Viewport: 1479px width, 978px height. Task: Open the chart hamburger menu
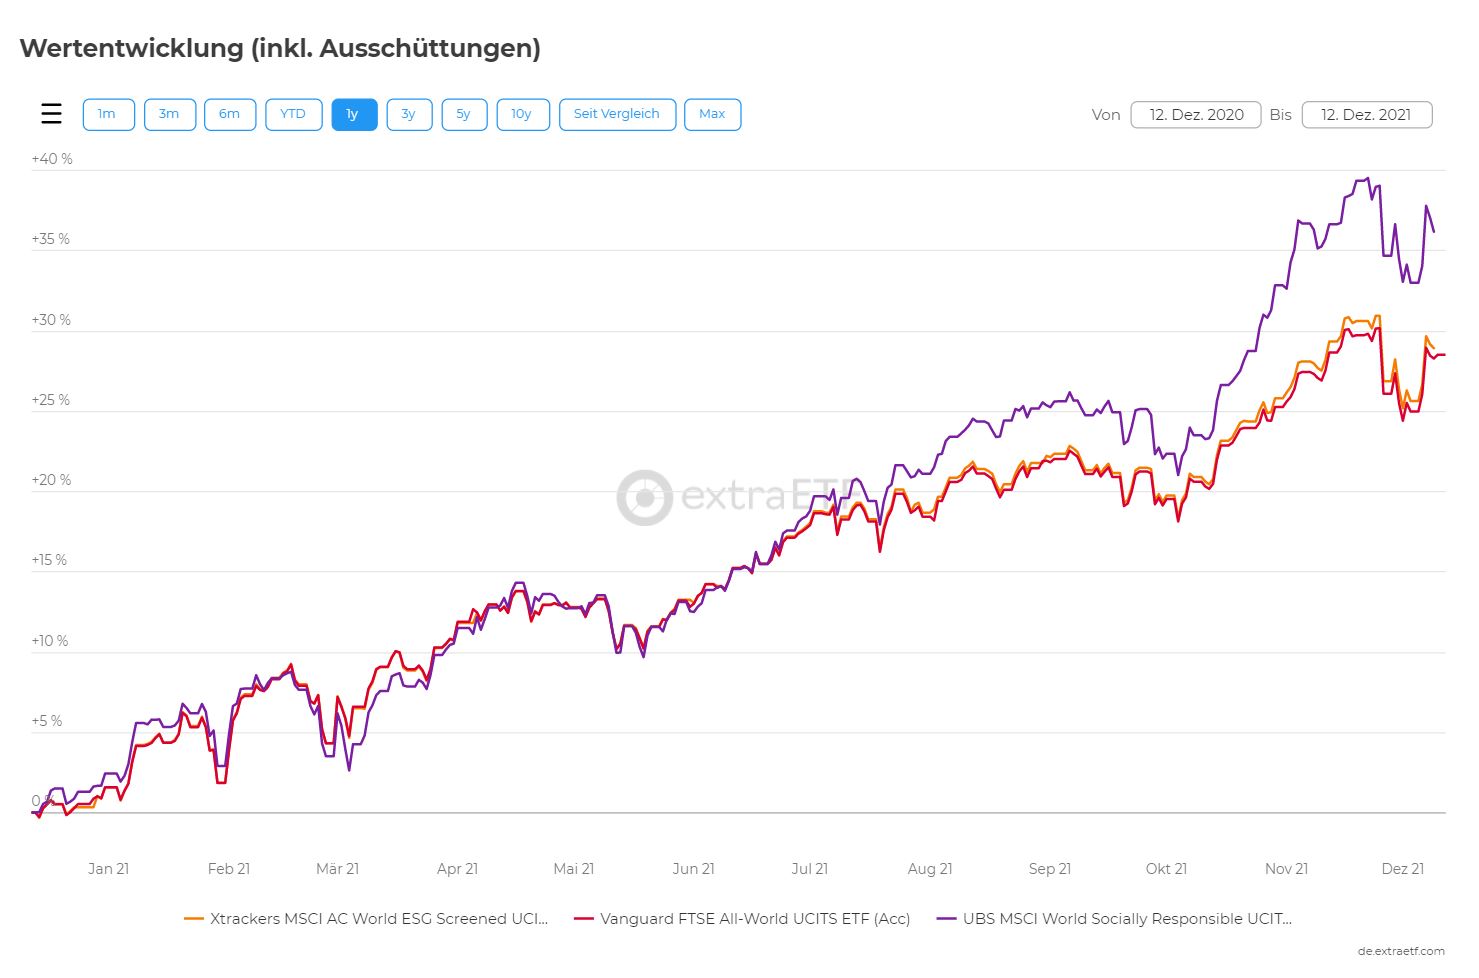tap(51, 114)
